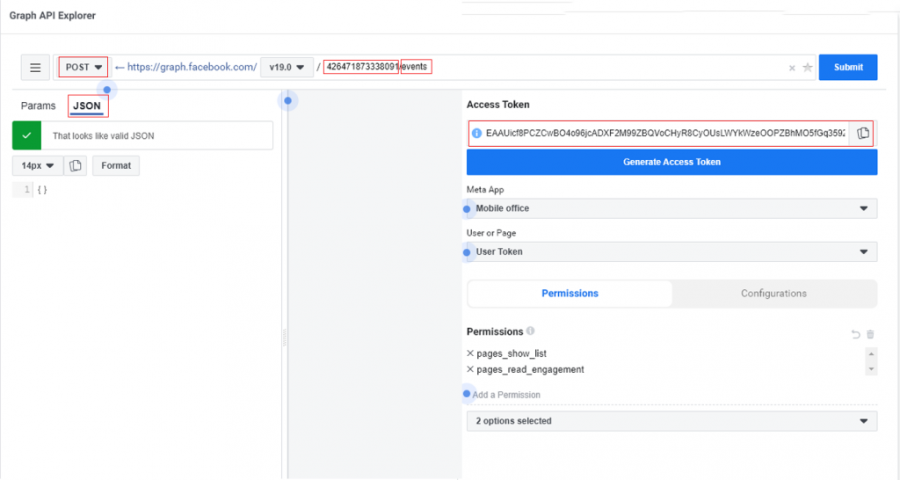Click the Graph API Explorer title
The image size is (900, 480).
[x=52, y=16]
